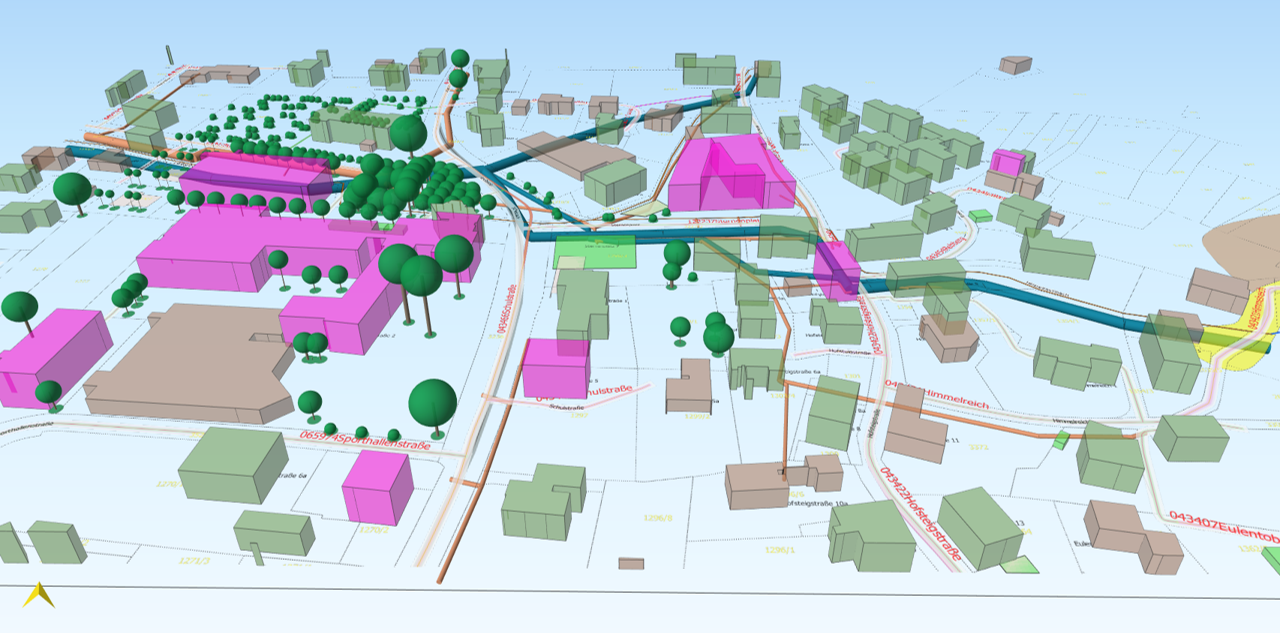Screen dimensions: 1280x633
Task: Select the small magenta building on the right edge
Action: coord(1005,158)
